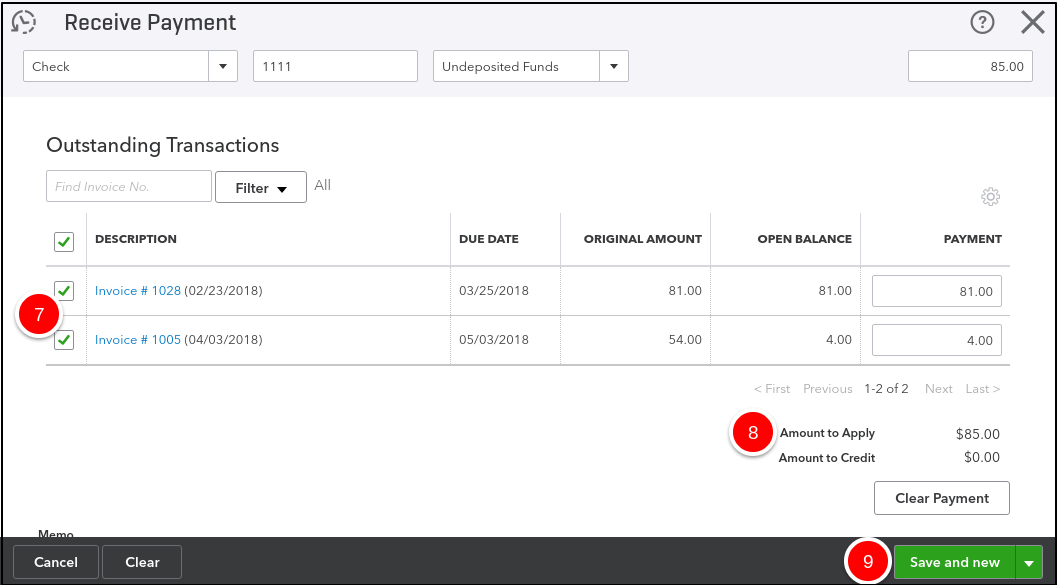
Task: Expand the Save and new arrow menu
Action: point(1029,563)
